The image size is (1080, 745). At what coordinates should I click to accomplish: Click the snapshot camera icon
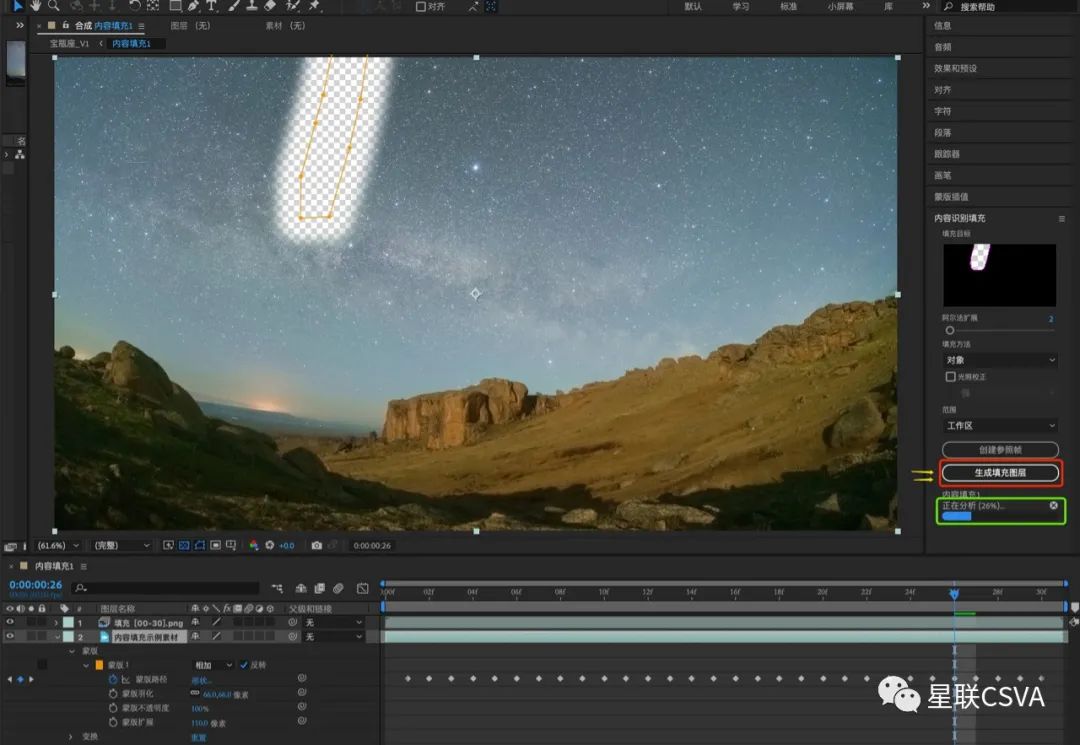click(316, 545)
